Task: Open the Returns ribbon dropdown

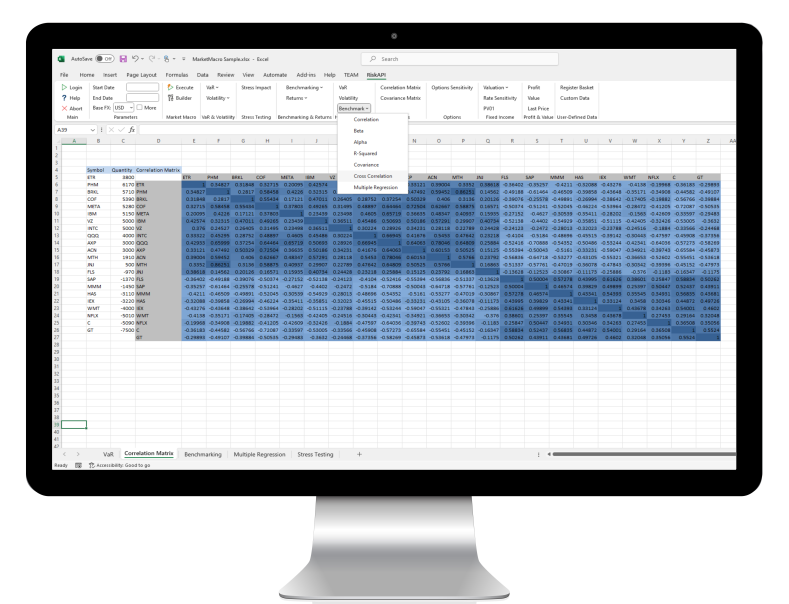Action: (296, 98)
